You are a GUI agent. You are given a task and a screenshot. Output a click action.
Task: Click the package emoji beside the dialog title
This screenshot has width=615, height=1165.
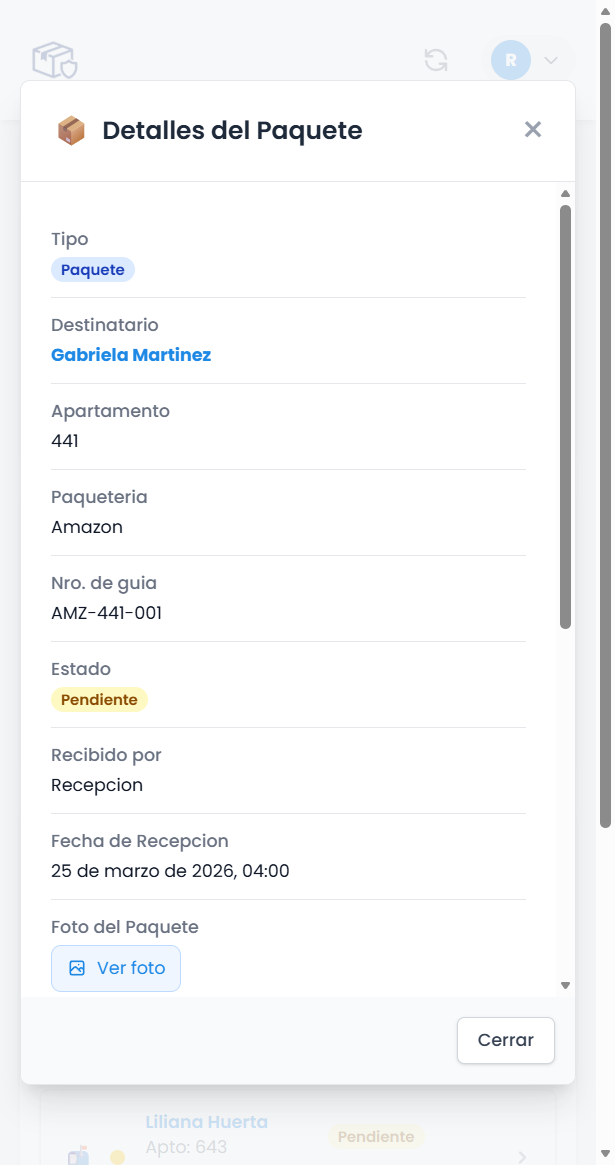click(68, 129)
